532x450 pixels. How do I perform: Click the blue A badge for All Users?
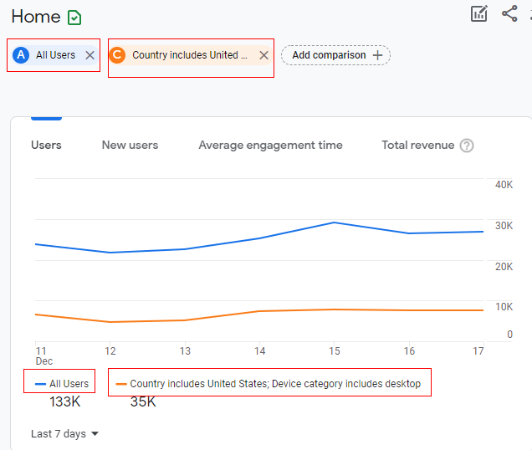coord(21,55)
